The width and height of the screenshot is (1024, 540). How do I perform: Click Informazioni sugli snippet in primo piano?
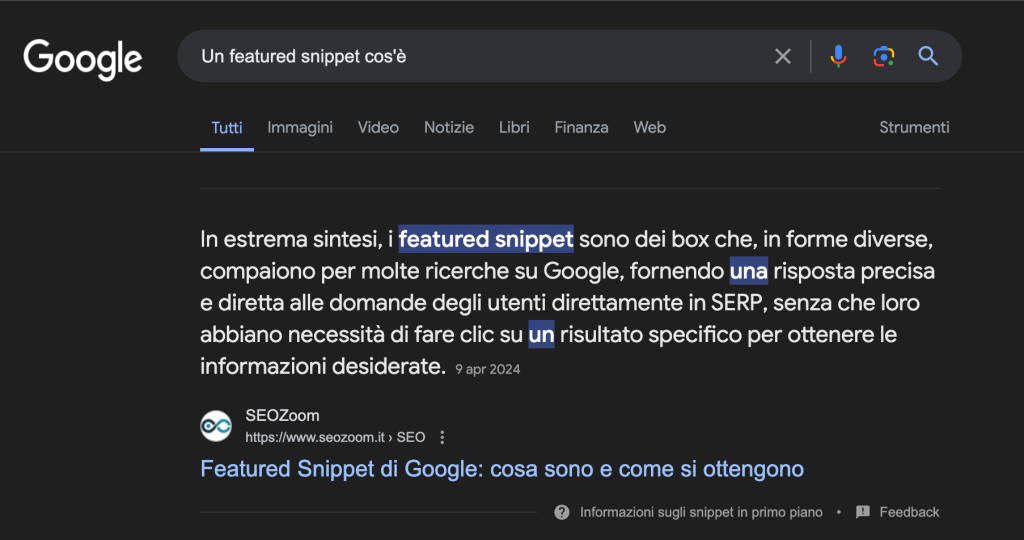(x=701, y=512)
